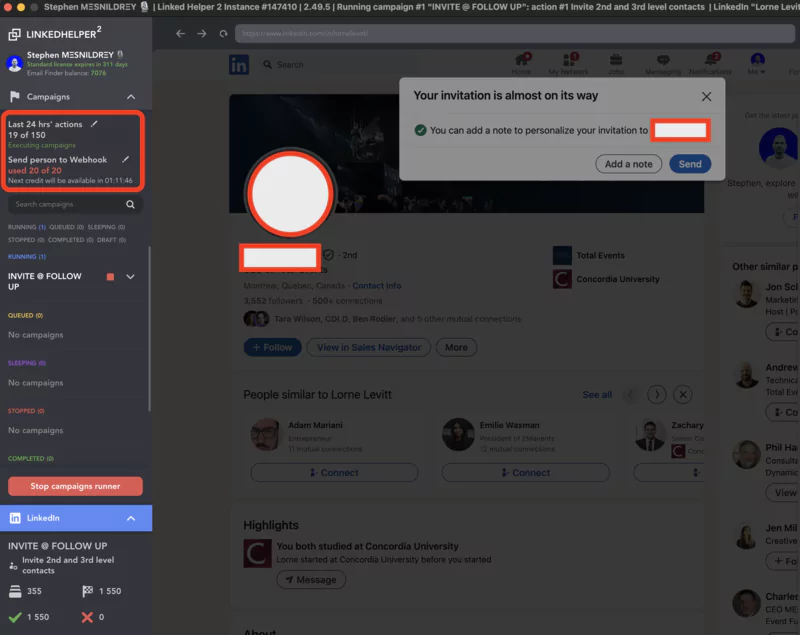Click Stephen's account avatar in sidebar

tap(14, 64)
